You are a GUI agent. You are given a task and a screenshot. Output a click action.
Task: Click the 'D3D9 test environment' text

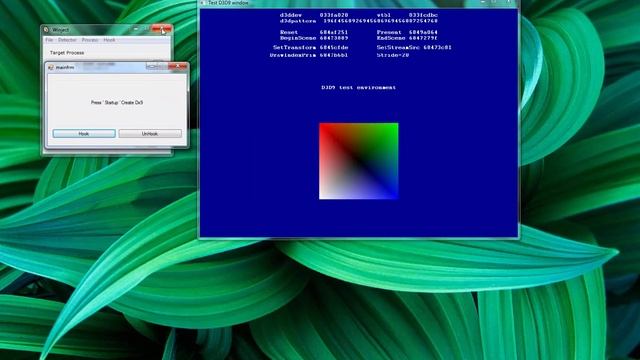pos(358,87)
